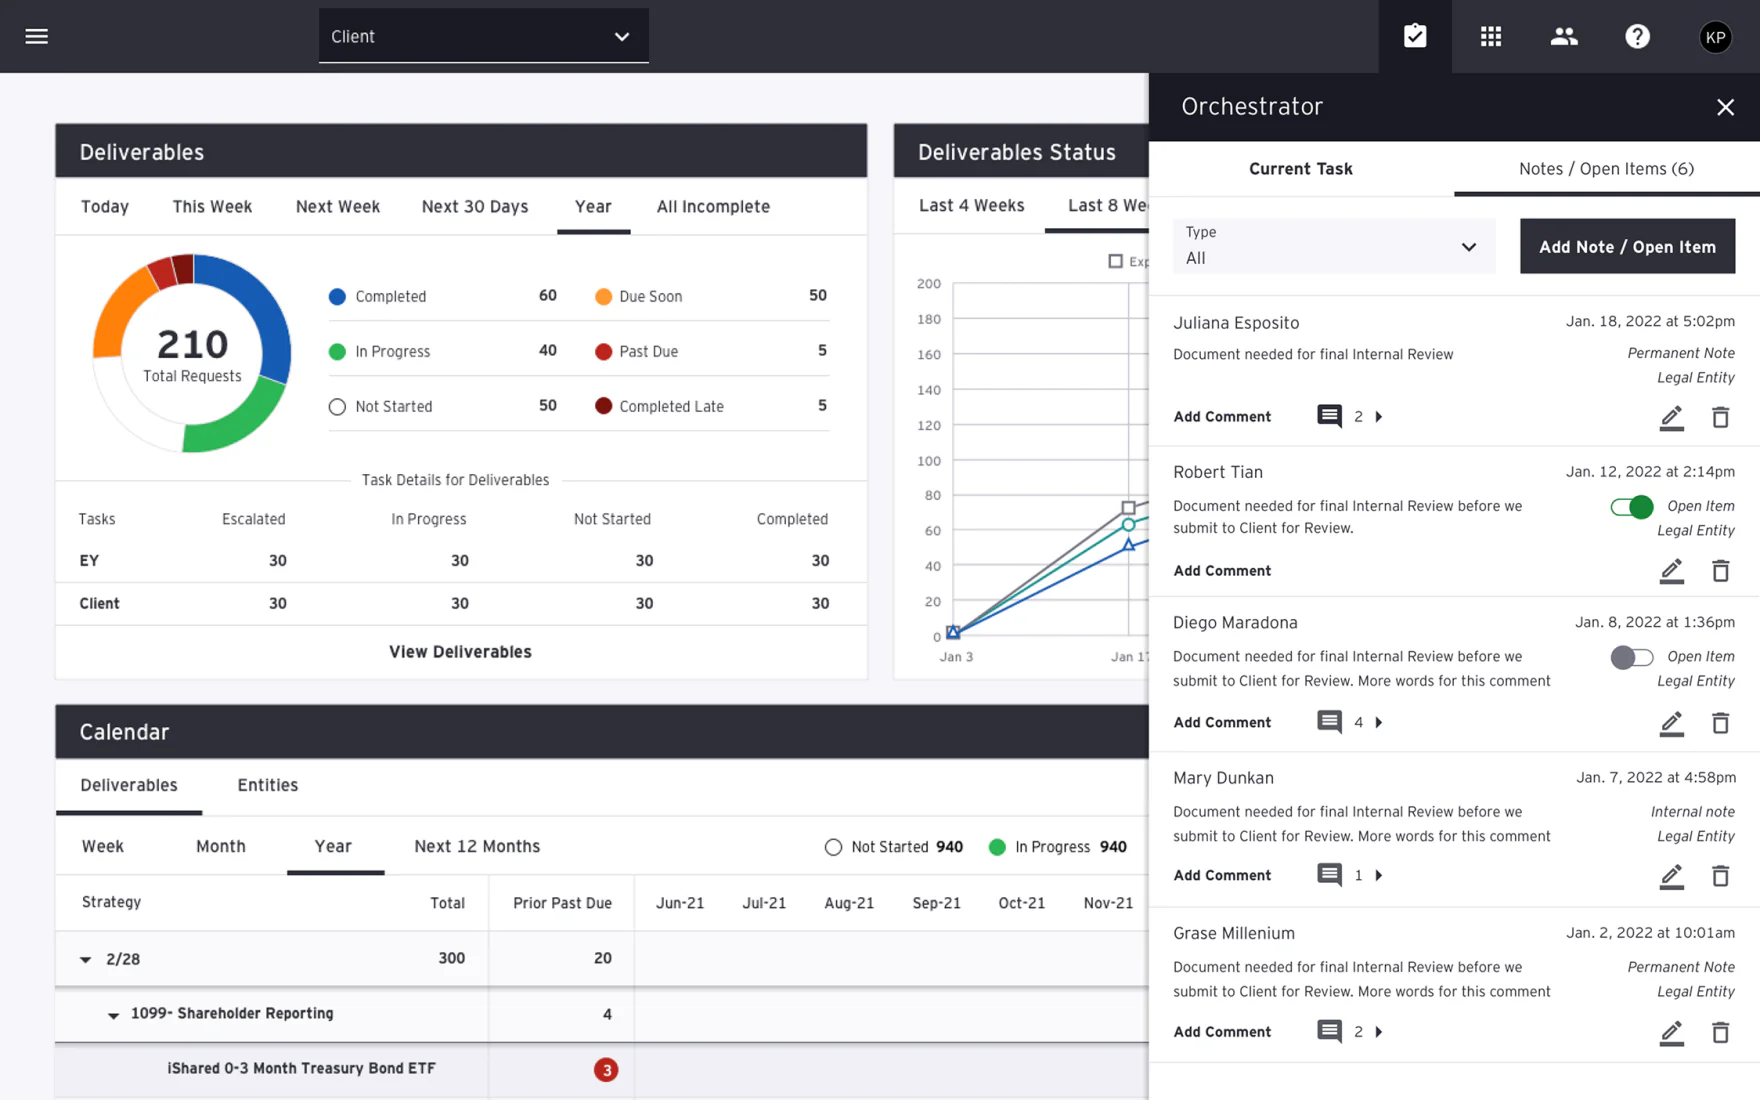Collapse the 2/28 strategy row
1760x1100 pixels.
85,959
